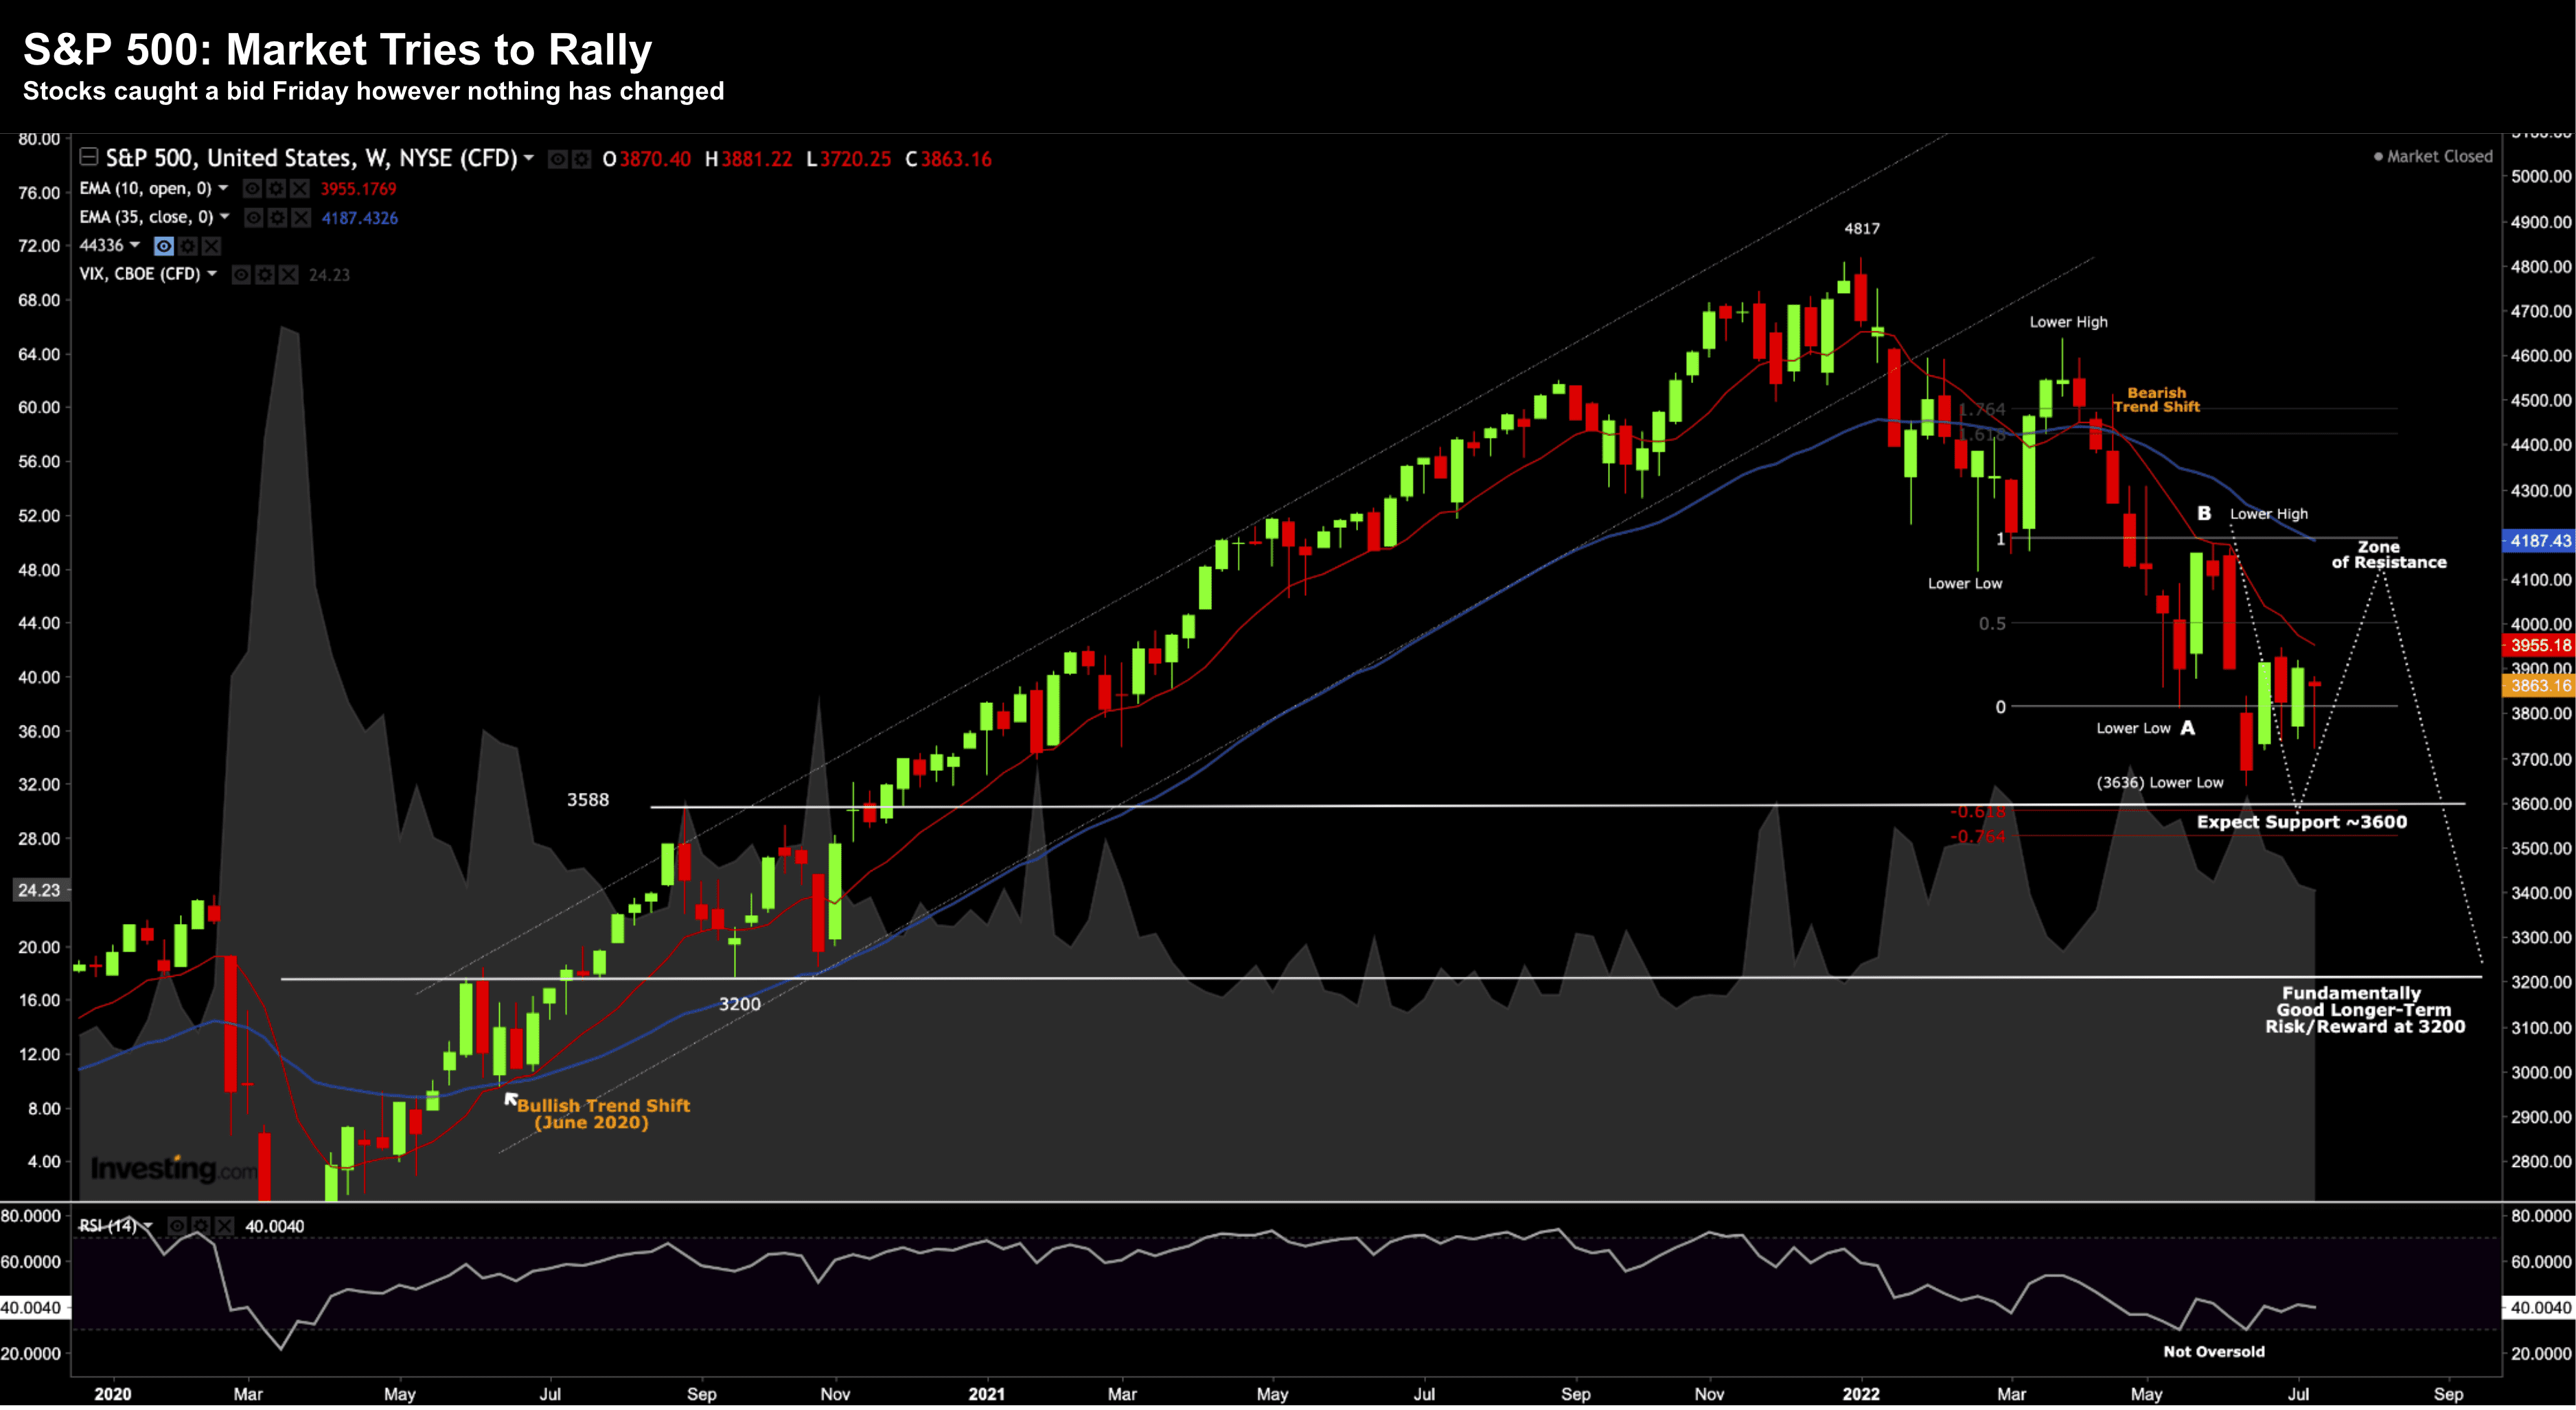Toggle visibility eye of study 44336
The image size is (2576, 1410).
pyautogui.click(x=164, y=246)
